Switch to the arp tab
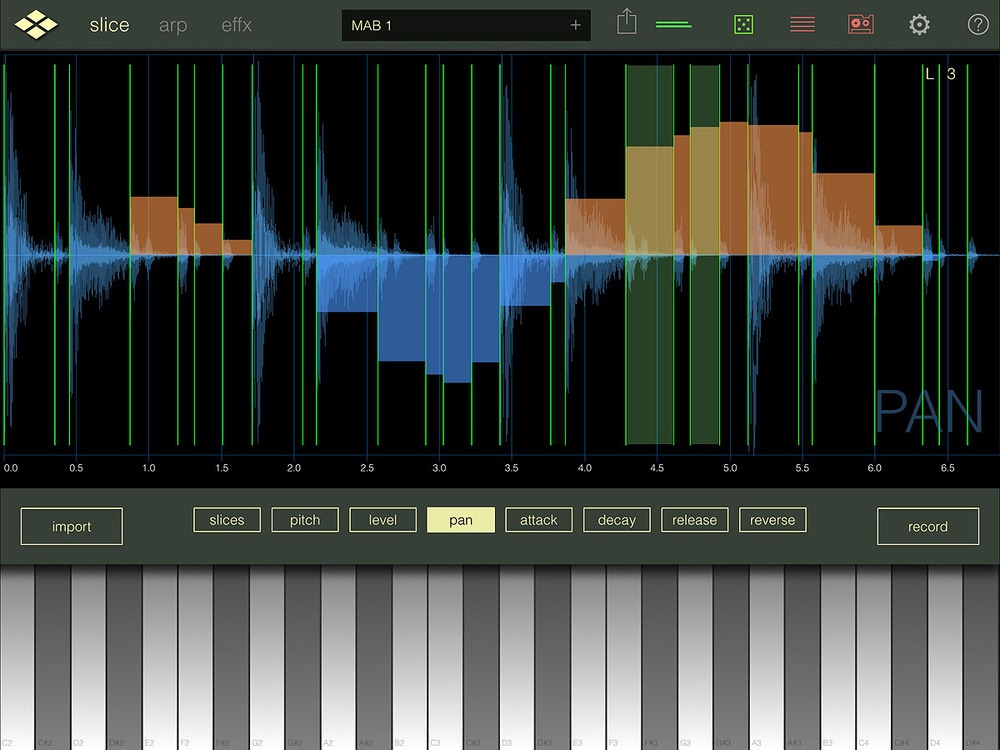This screenshot has height=750, width=1000. (x=173, y=25)
